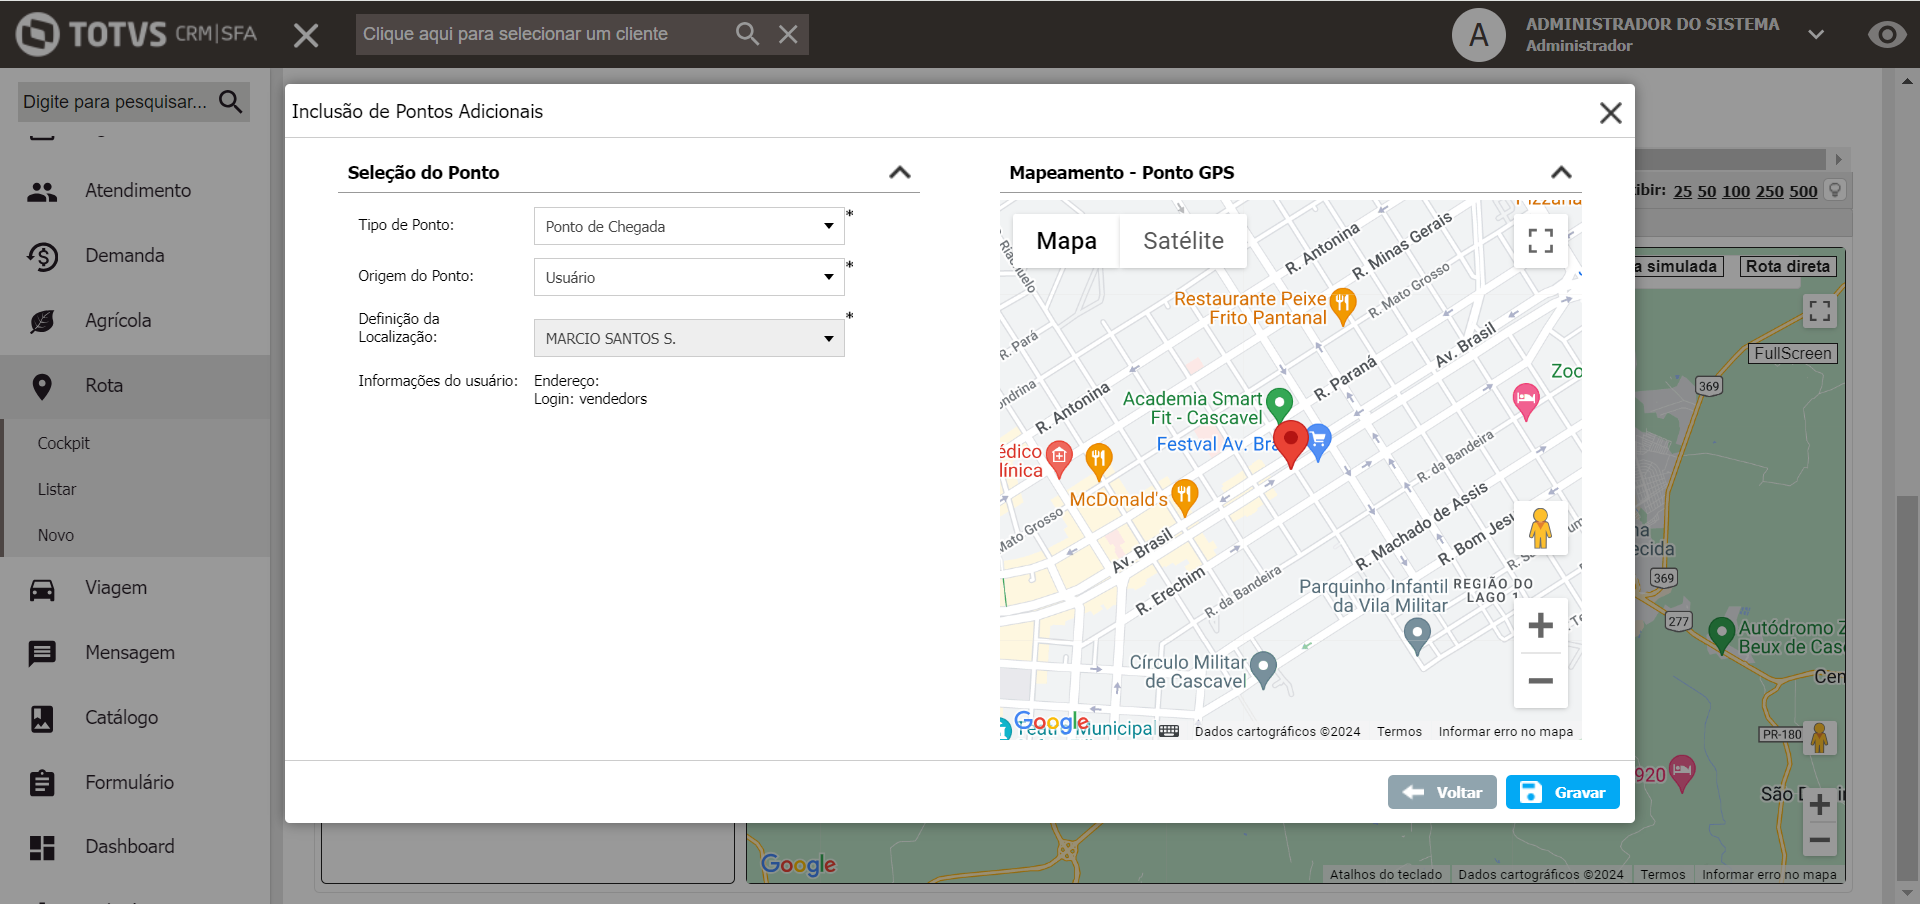Click the Círculo Militar de Cascavel pin
1920x904 pixels.
click(1263, 669)
